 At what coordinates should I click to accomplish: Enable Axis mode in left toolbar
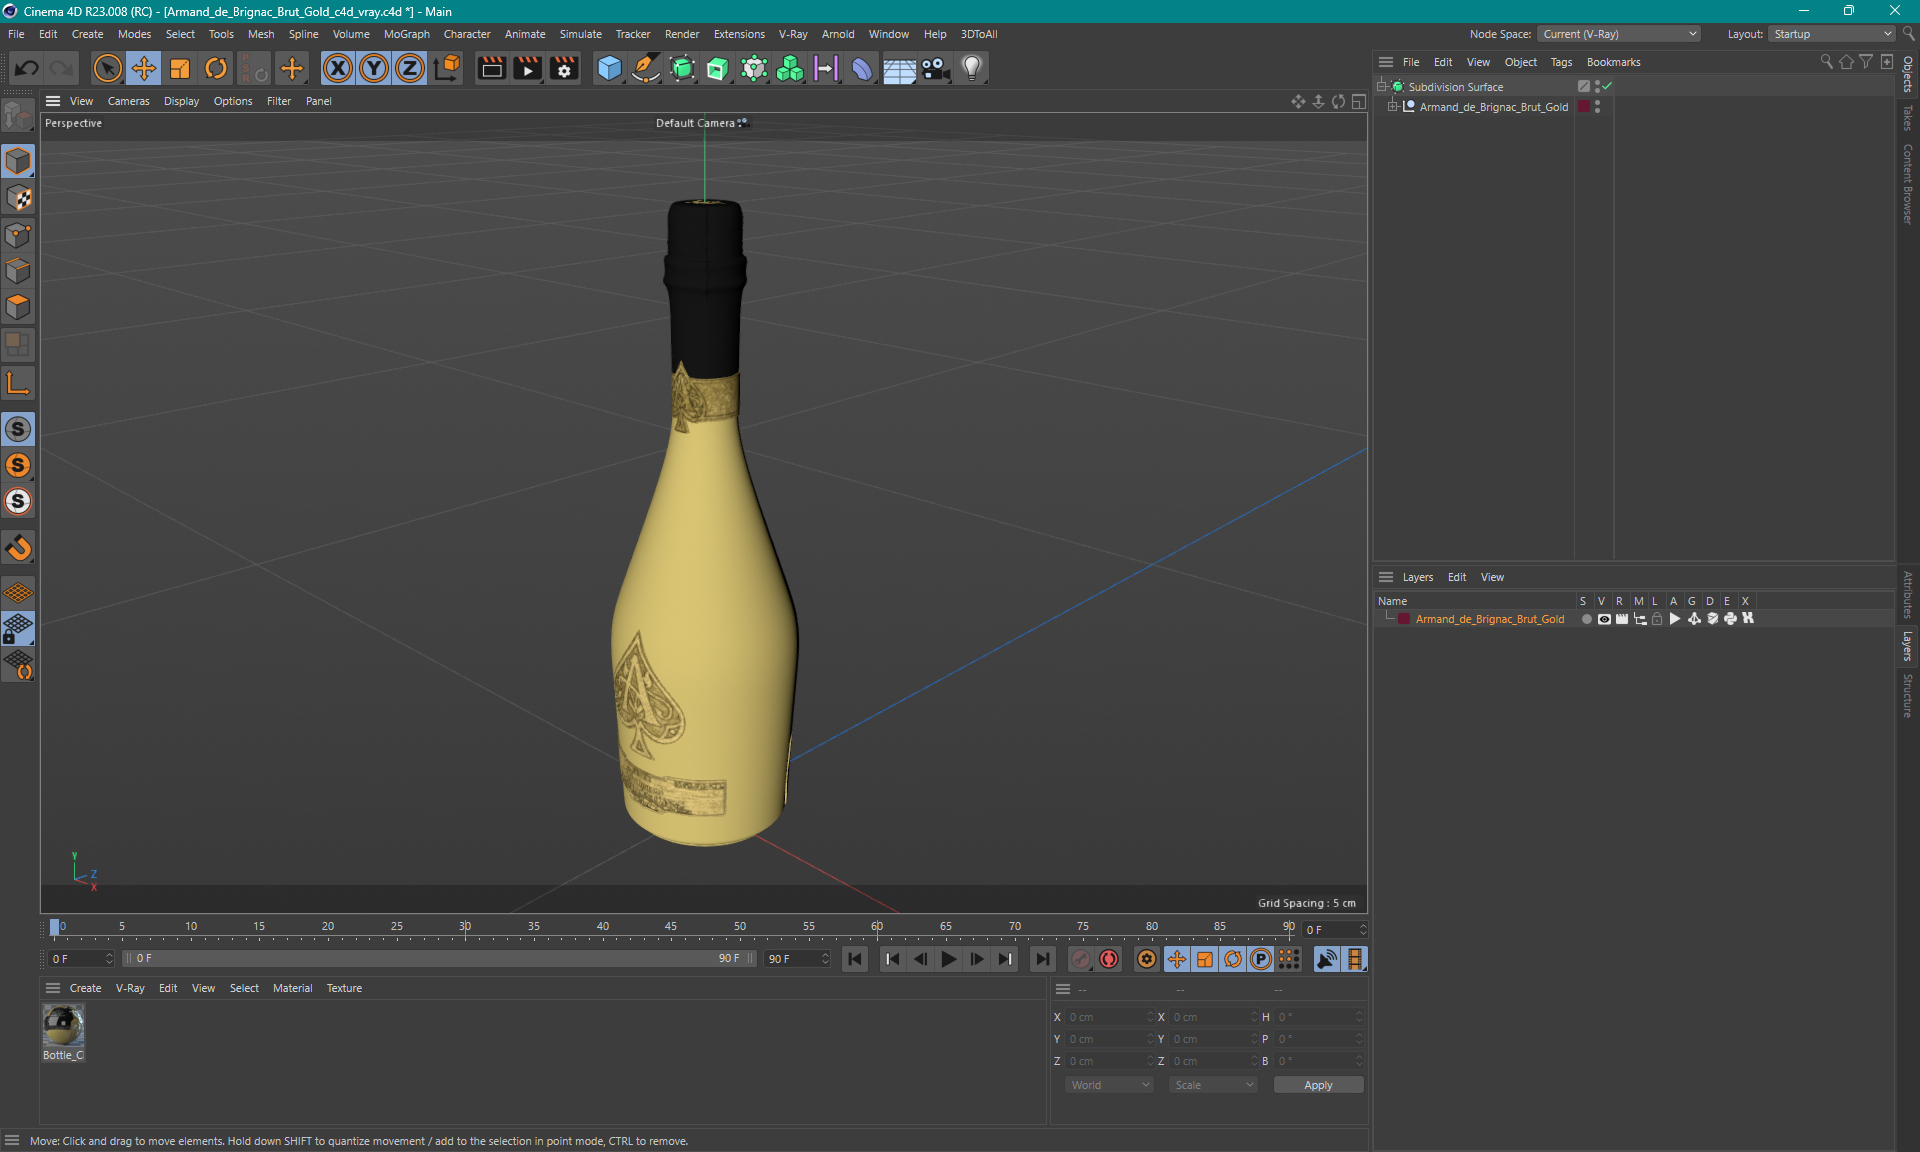tap(18, 383)
